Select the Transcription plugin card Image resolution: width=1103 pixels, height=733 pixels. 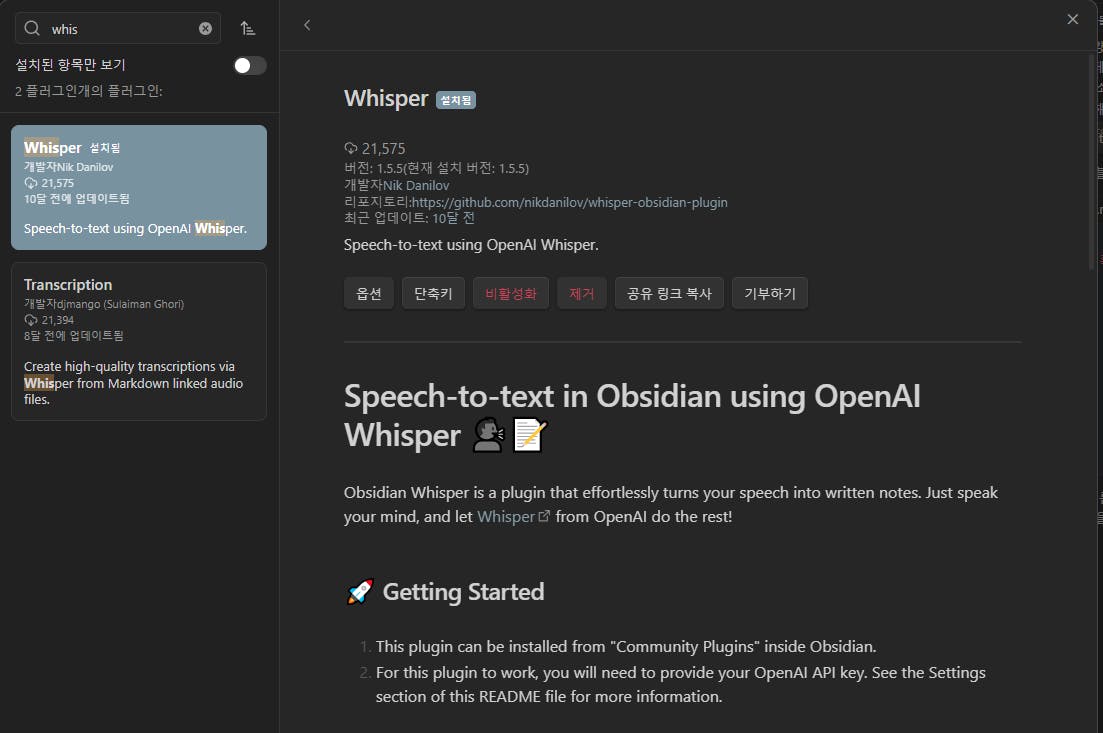[x=139, y=341]
